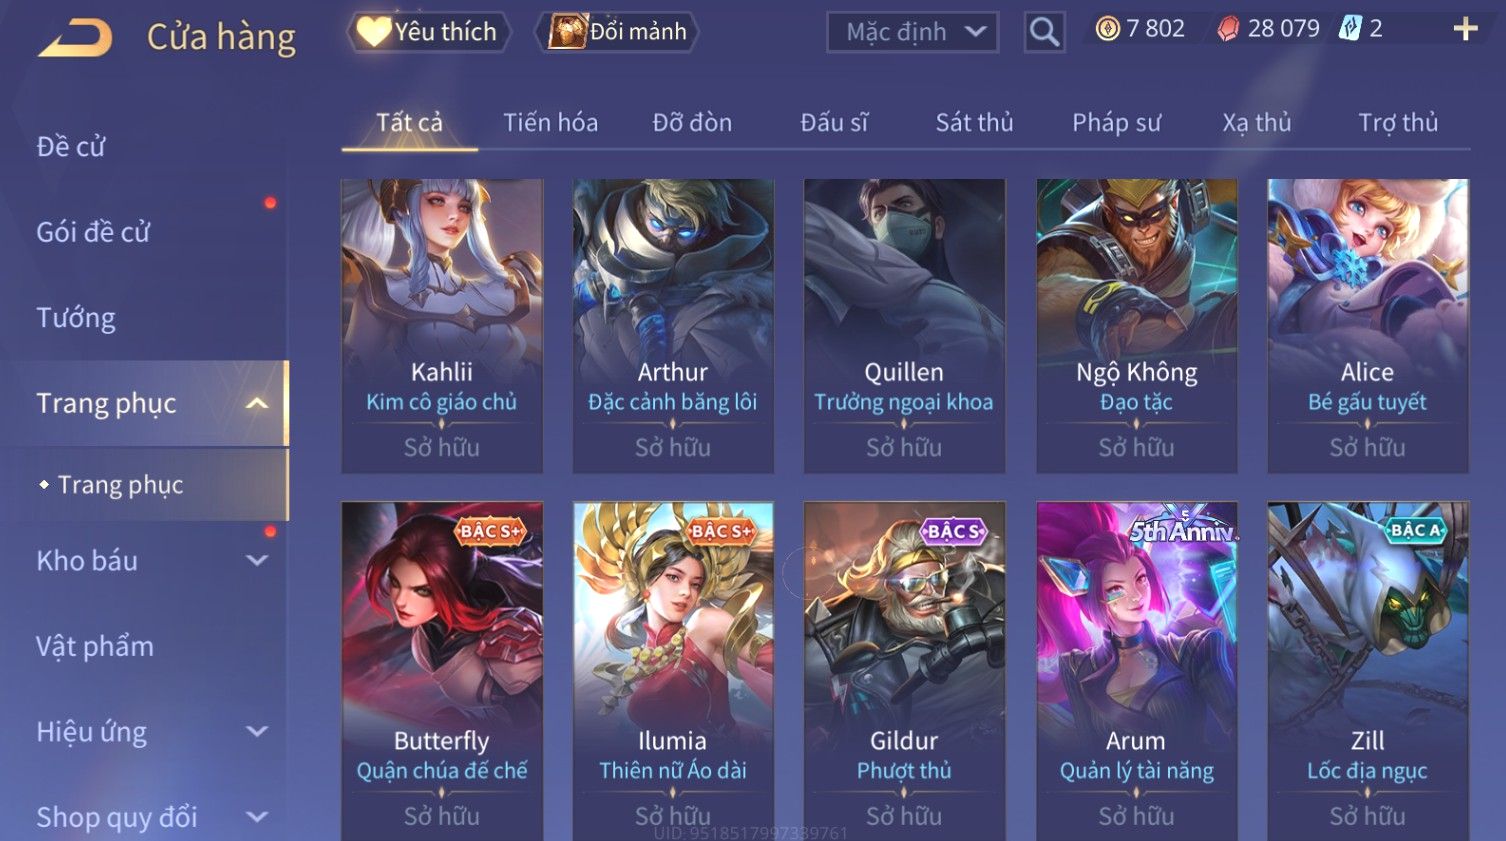Tap the plus icon to add currency
This screenshot has height=841, width=1506.
1465,29
